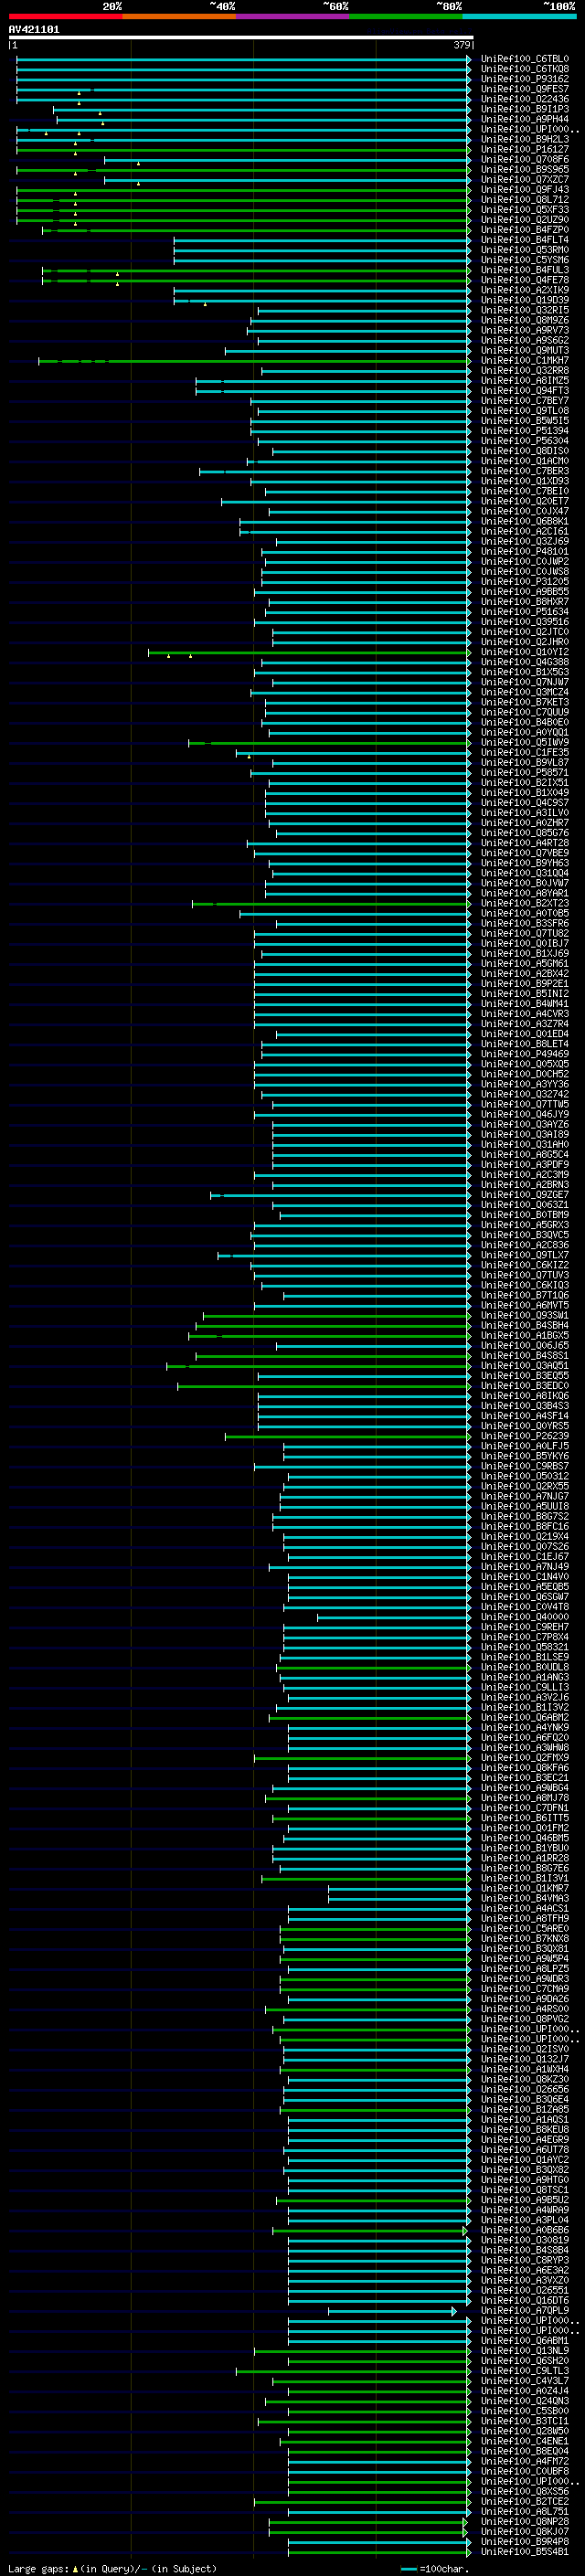Viewport: 585px width, 2576px height.
Task: Click the yellow gap marker on UniRef100_Q19D39 row
Action: coord(205,304)
